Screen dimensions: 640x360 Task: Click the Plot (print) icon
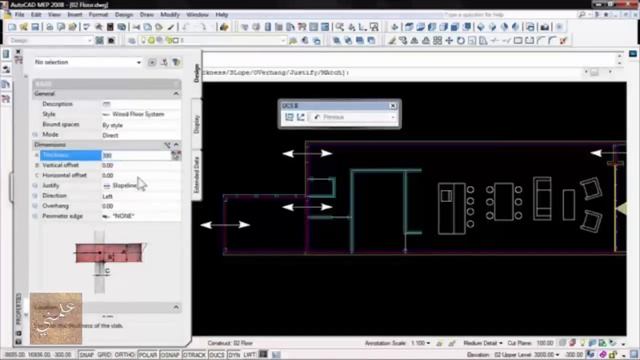[49, 27]
